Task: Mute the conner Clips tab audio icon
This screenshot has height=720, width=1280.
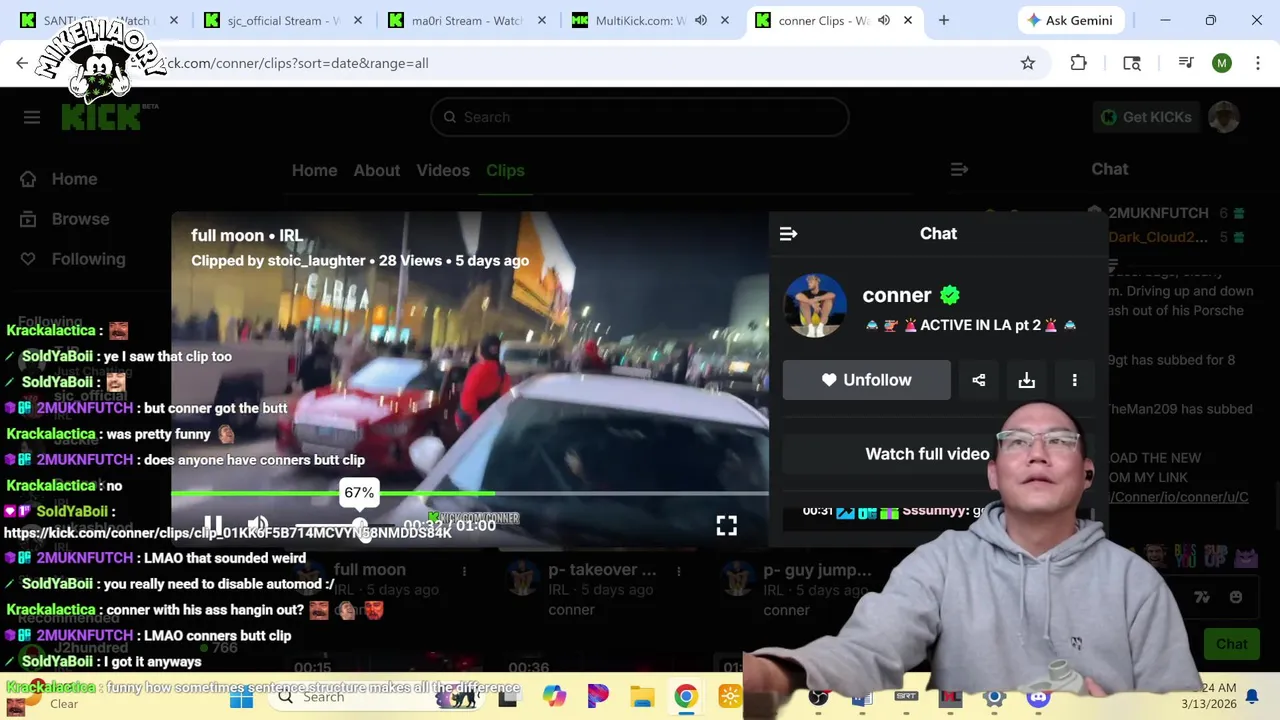Action: tap(884, 20)
